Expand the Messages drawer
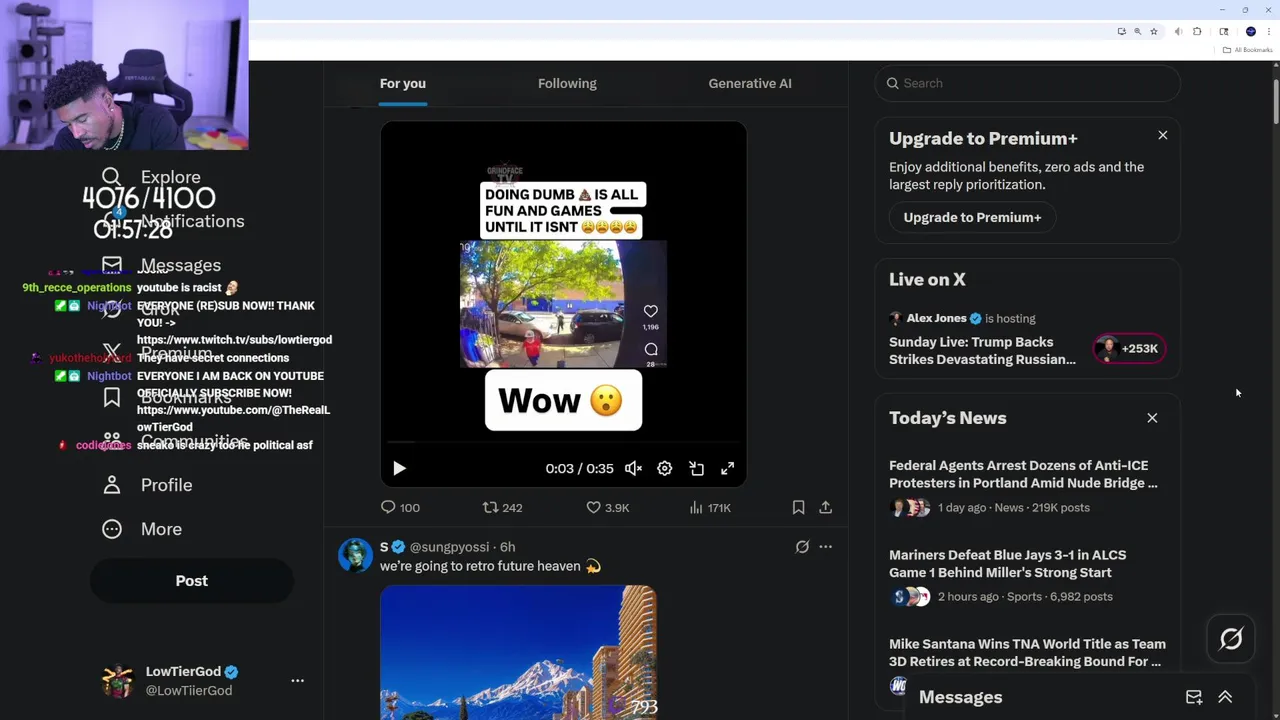 pyautogui.click(x=1225, y=697)
